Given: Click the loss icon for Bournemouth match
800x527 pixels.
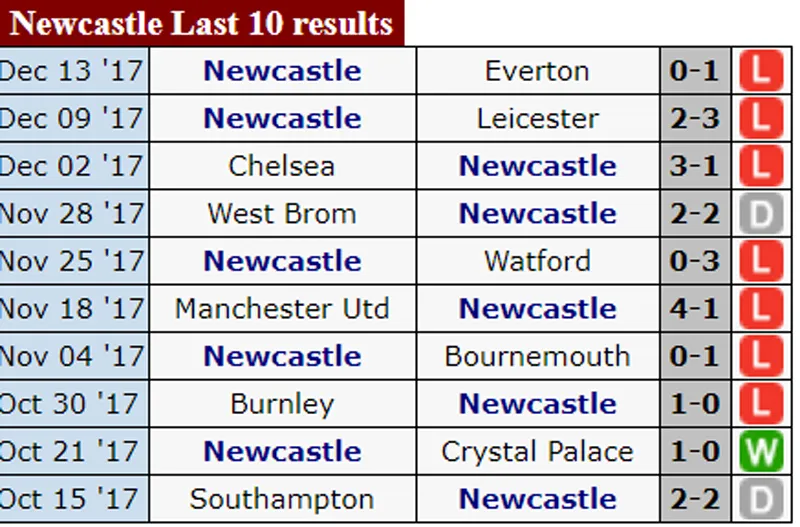Looking at the screenshot, I should pyautogui.click(x=760, y=357).
